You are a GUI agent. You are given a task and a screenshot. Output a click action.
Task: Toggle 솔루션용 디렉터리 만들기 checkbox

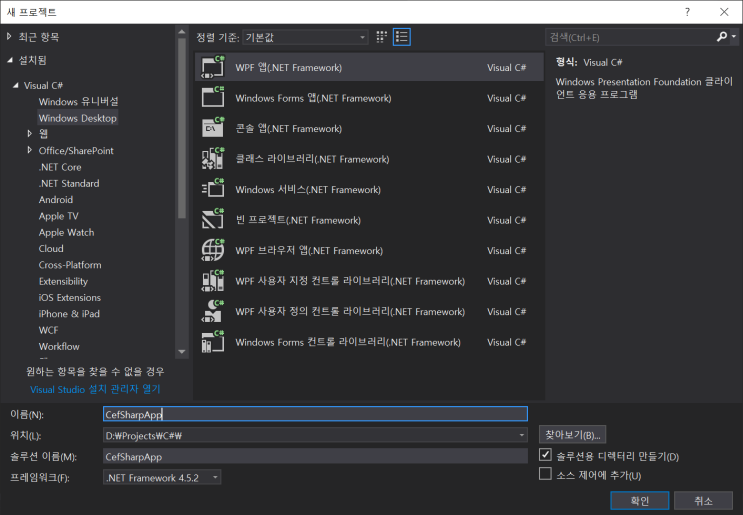pyautogui.click(x=545, y=455)
